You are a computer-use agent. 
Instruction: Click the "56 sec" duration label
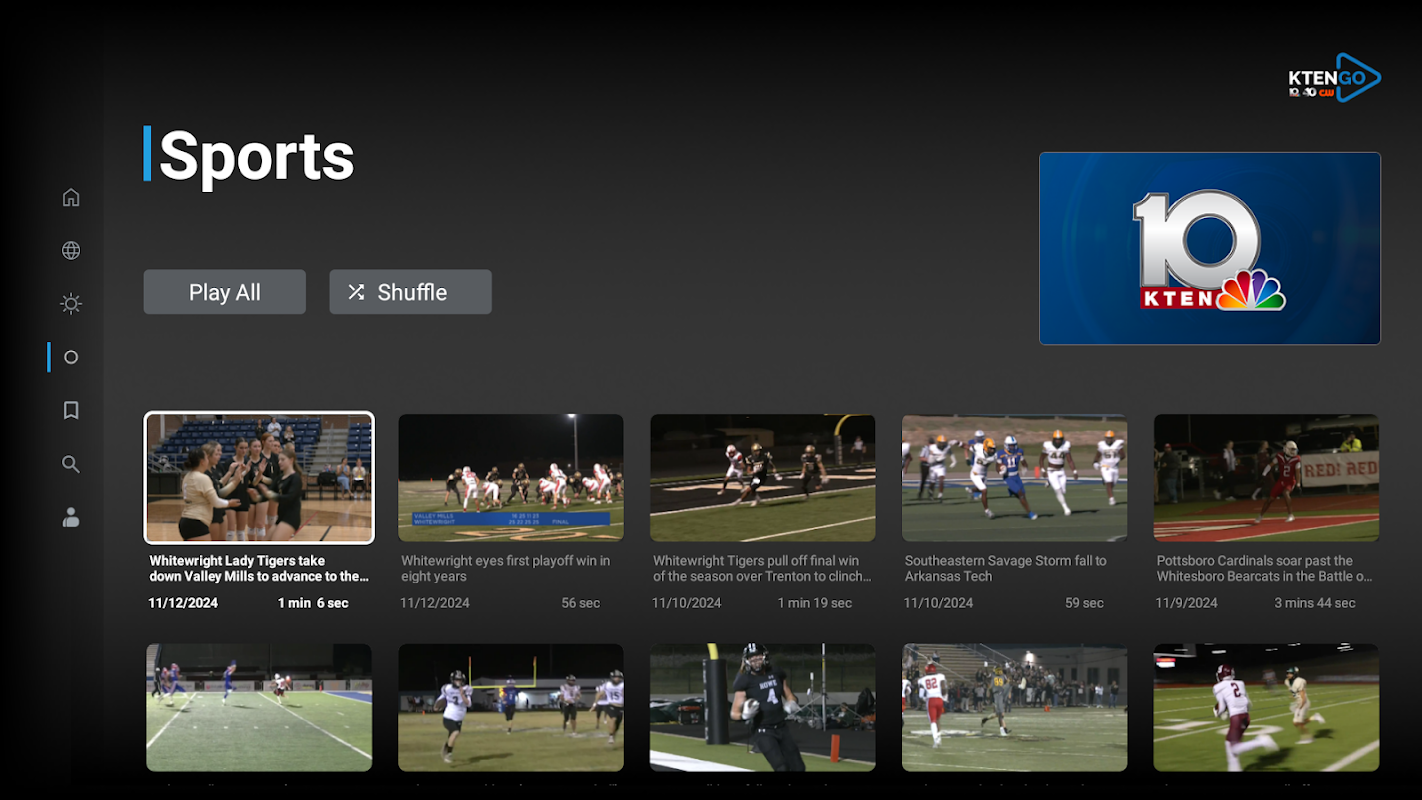click(x=581, y=603)
